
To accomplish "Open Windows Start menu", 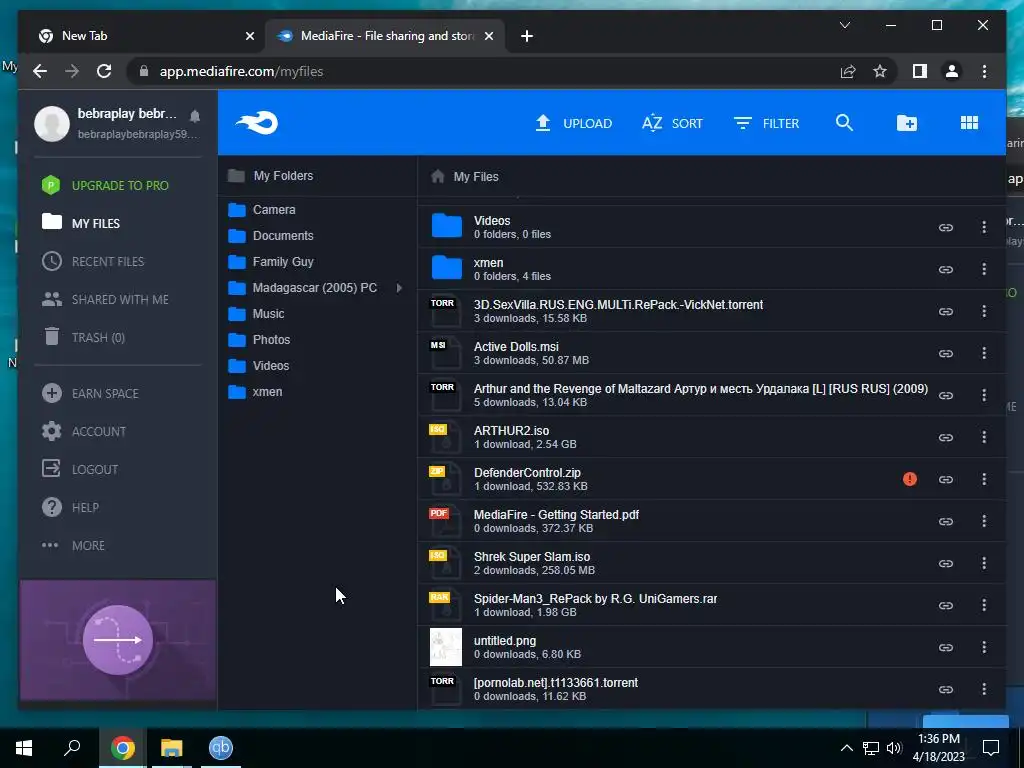I will (x=24, y=748).
